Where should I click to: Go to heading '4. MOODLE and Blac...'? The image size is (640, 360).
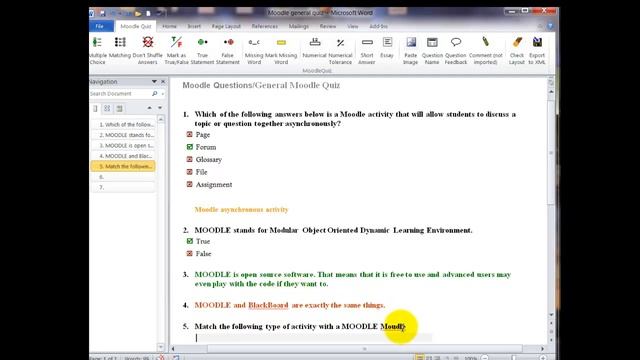coord(123,156)
